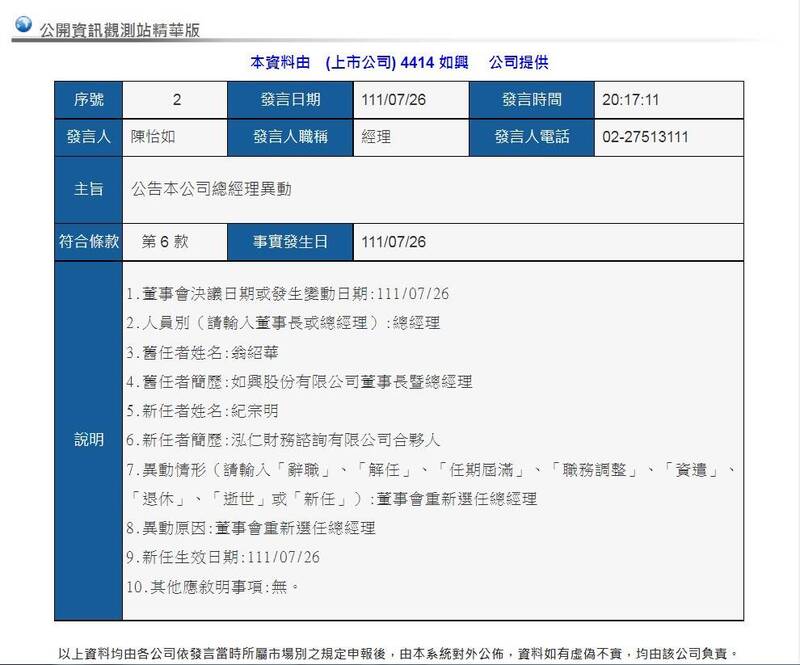Click the 發言時間 header cell
Screen dimensions: 800x665
click(x=532, y=100)
